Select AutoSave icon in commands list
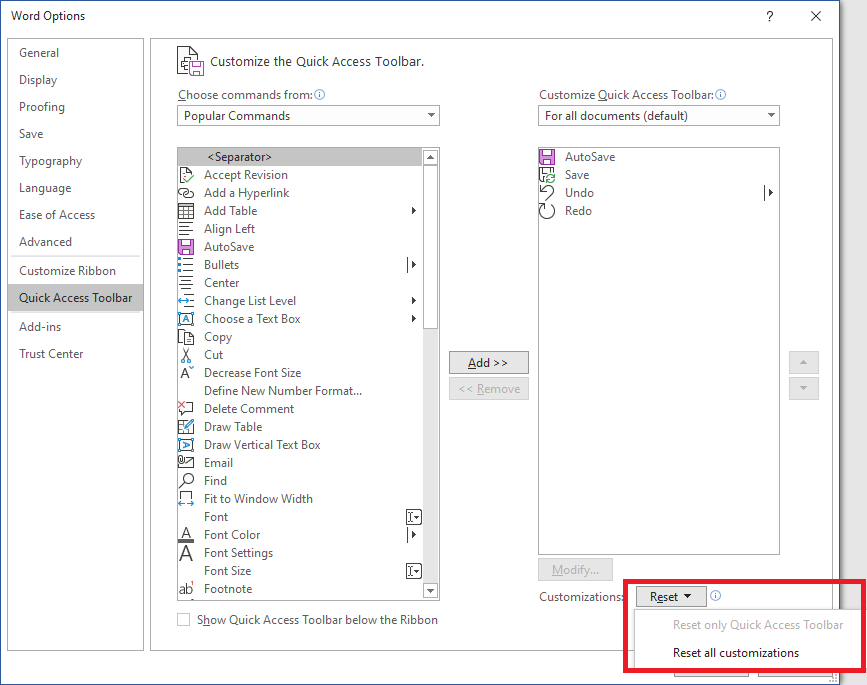The height and width of the screenshot is (685, 867). 186,247
